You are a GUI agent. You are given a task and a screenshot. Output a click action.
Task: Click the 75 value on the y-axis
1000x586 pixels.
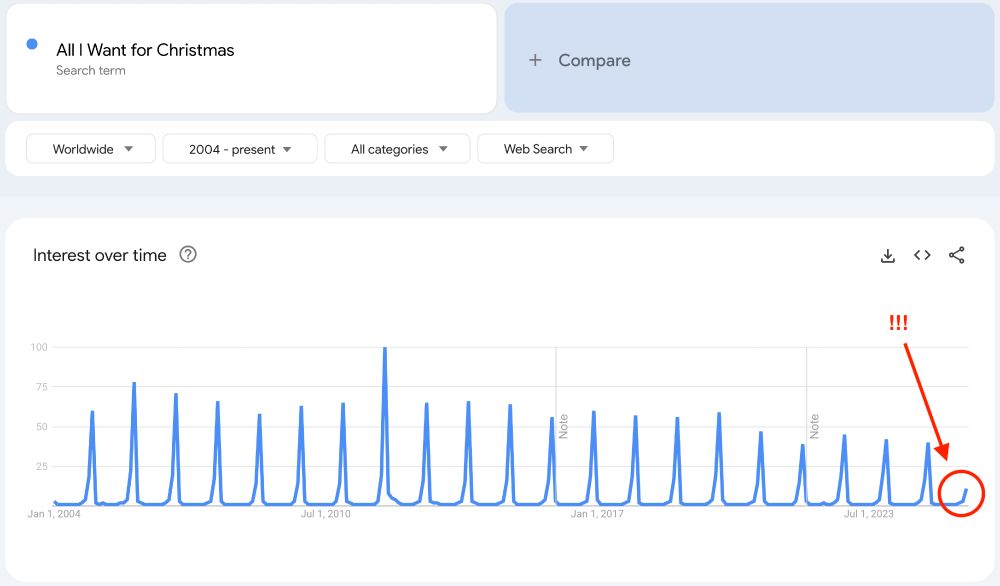41,387
